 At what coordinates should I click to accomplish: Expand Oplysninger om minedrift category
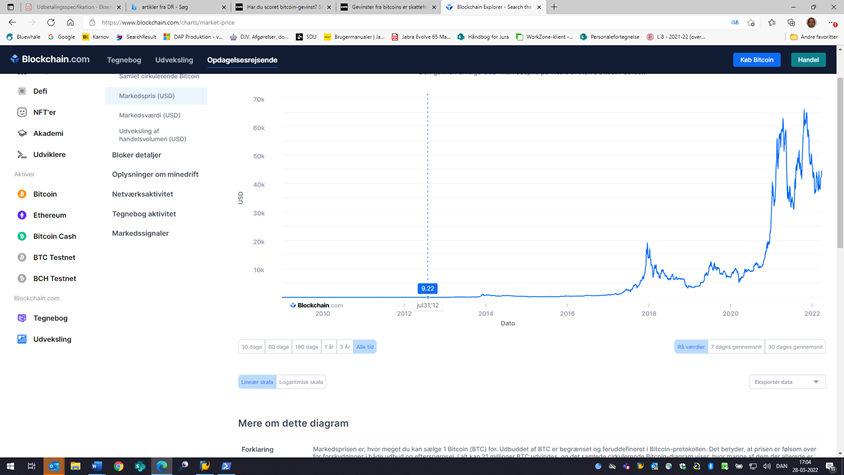point(155,174)
